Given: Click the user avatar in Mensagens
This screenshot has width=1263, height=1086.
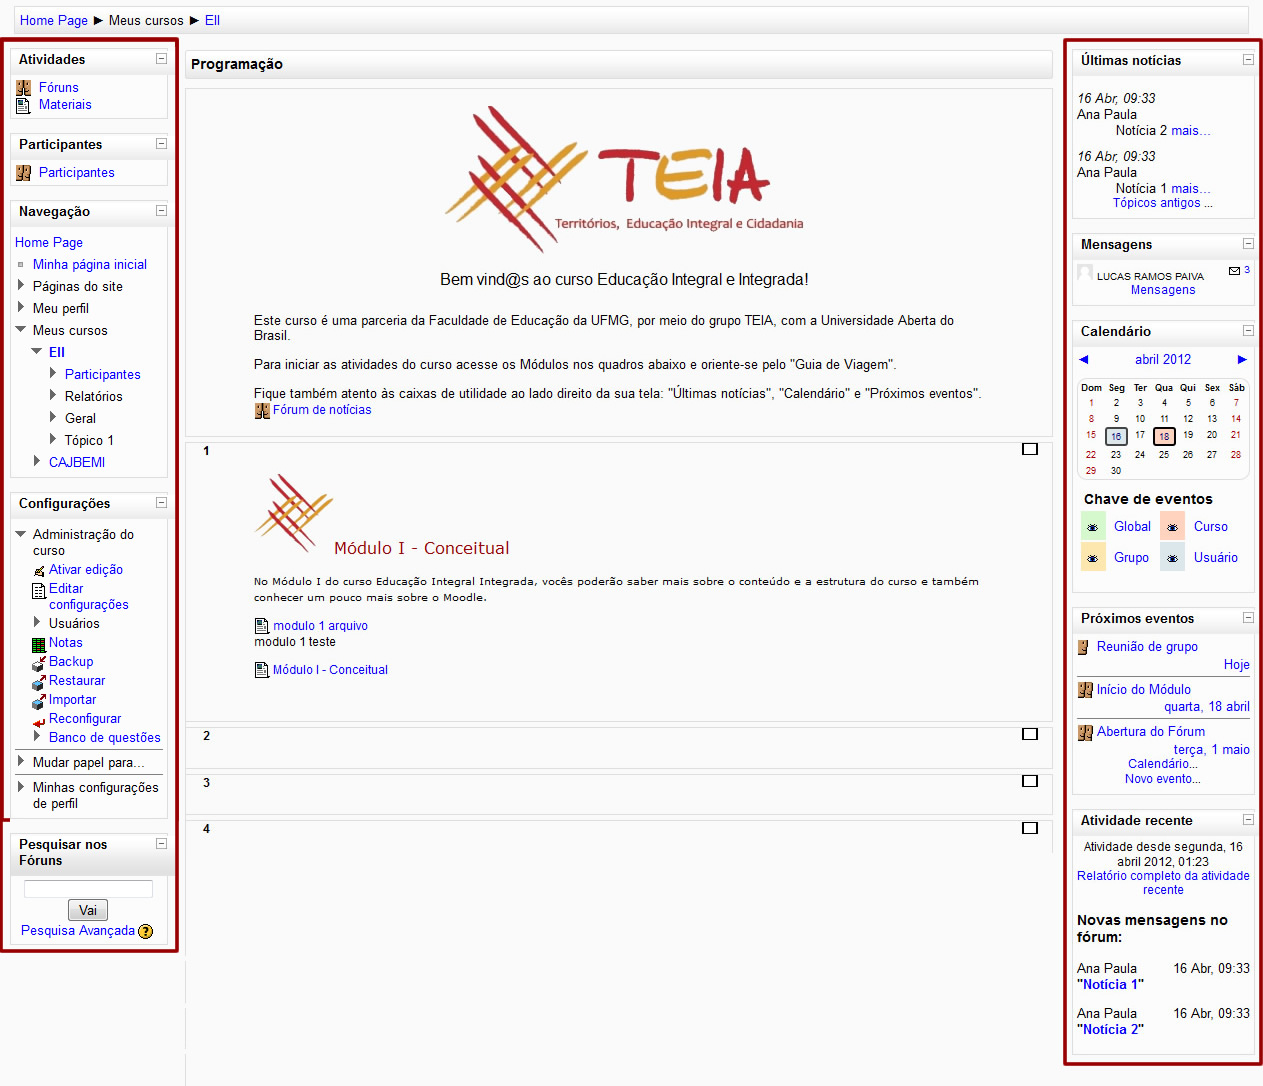Looking at the screenshot, I should pos(1085,272).
